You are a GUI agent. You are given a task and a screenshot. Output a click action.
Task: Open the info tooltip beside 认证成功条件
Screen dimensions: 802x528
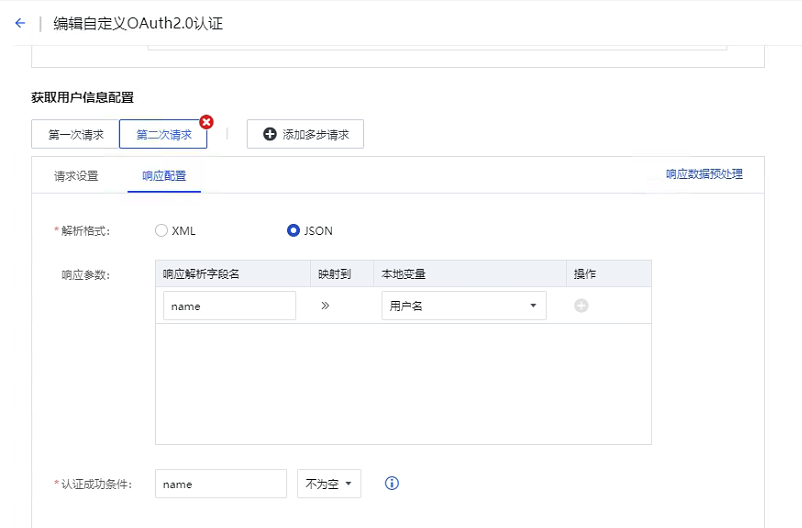392,483
